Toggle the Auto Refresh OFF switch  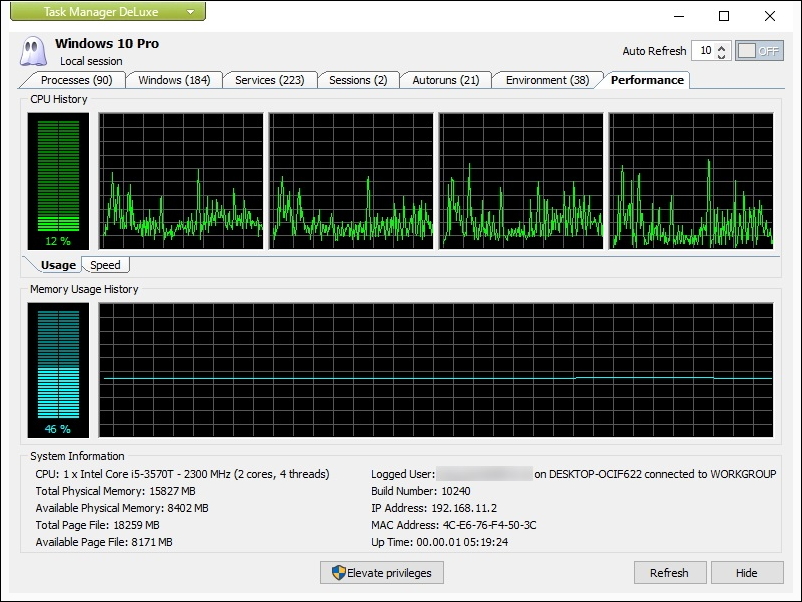tap(759, 51)
